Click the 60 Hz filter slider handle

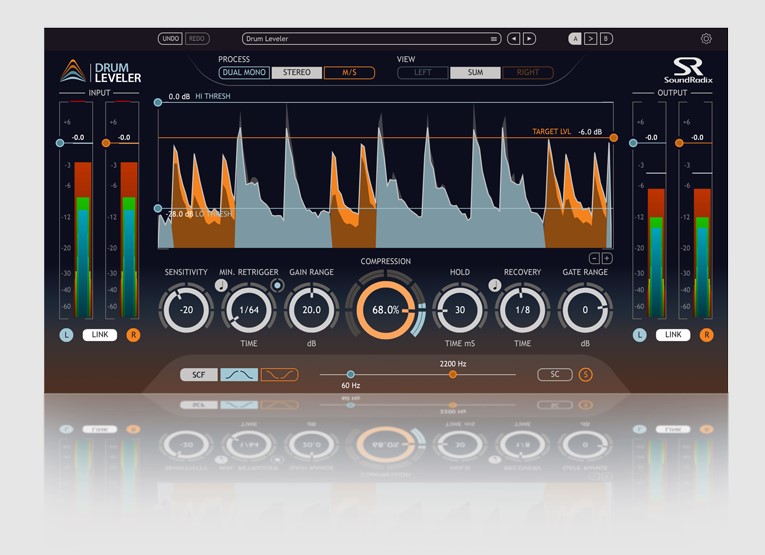pyautogui.click(x=350, y=374)
